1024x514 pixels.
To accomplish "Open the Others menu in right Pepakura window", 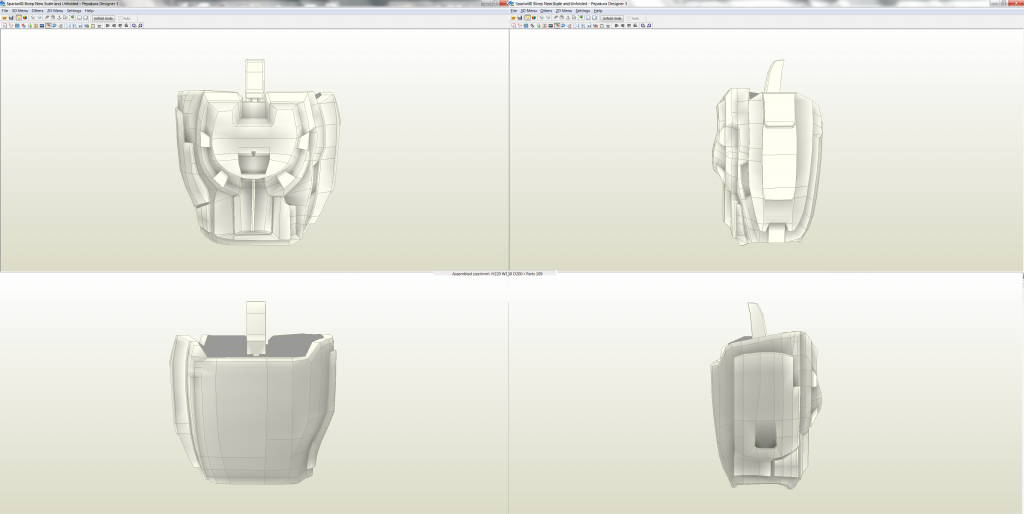I will point(546,11).
